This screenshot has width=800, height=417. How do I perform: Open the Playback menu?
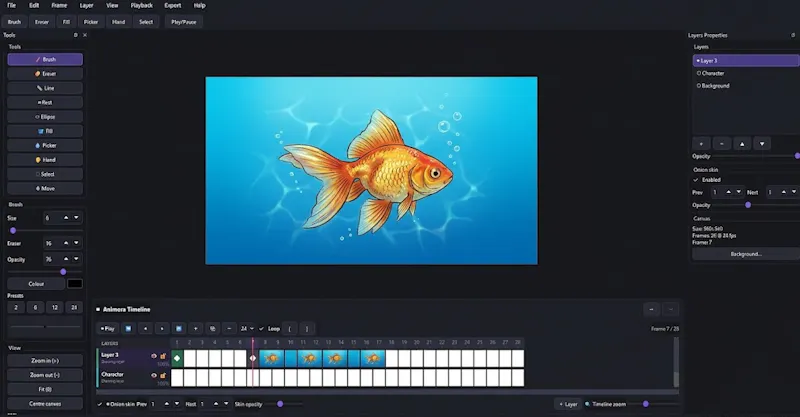(x=142, y=6)
